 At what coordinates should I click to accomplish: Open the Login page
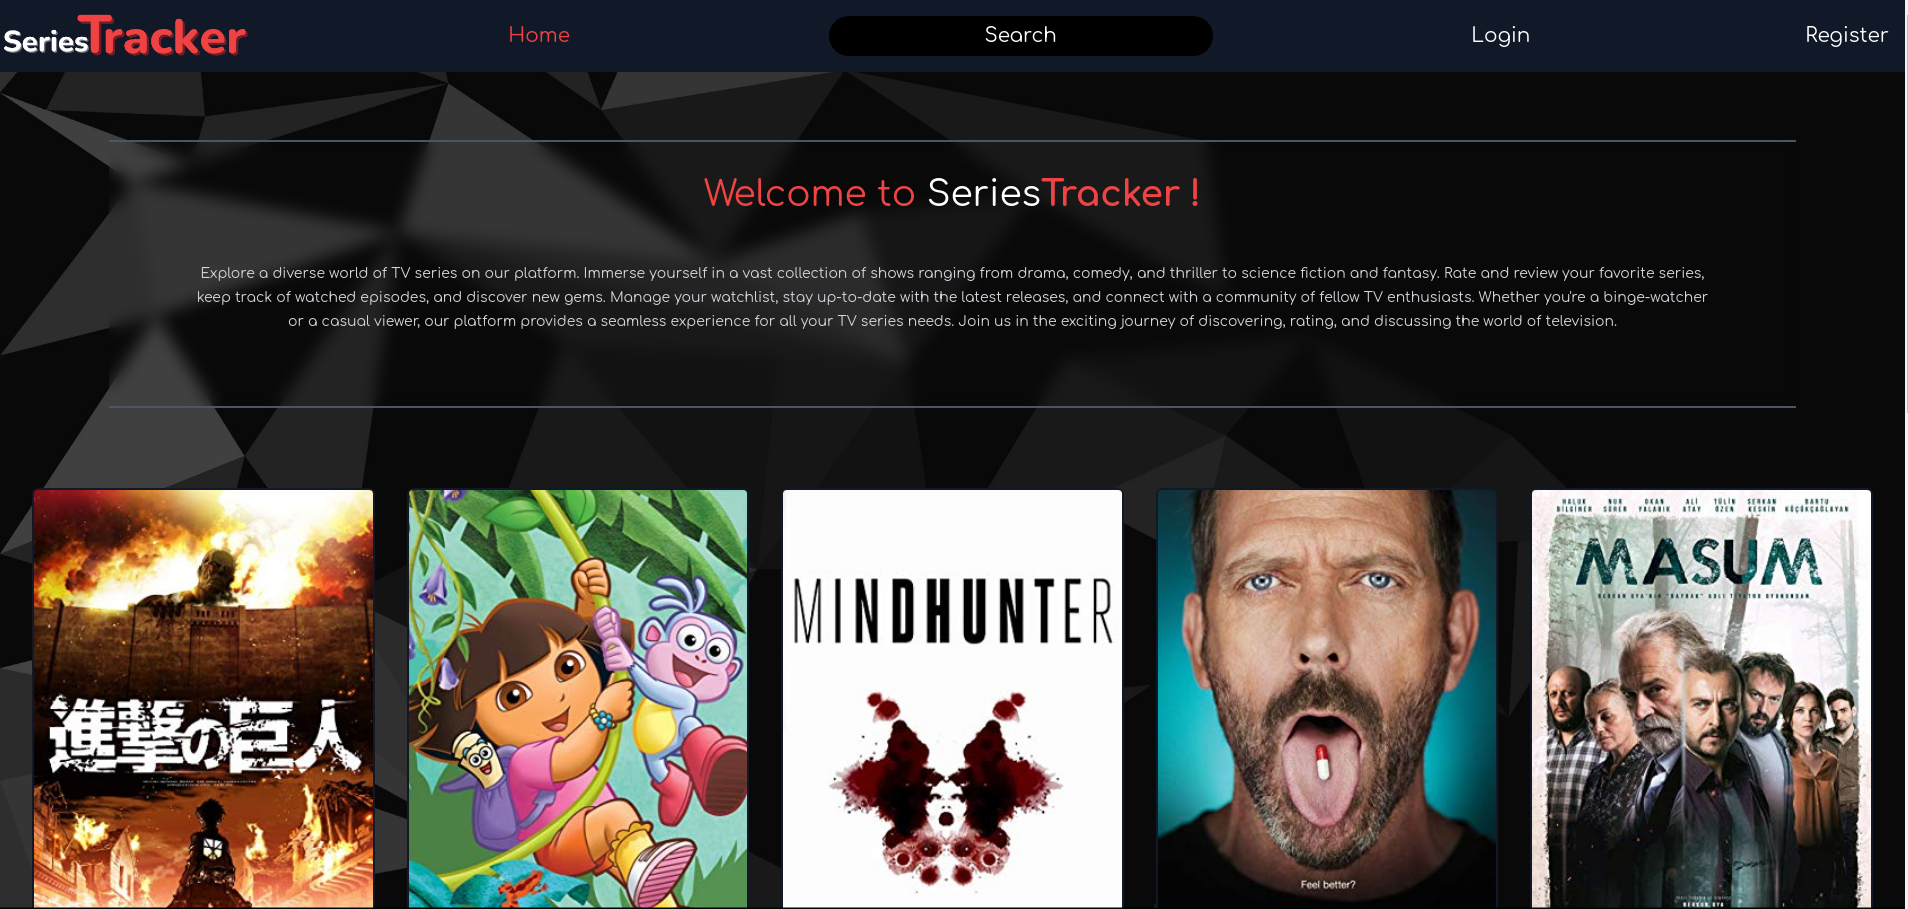(x=1500, y=35)
